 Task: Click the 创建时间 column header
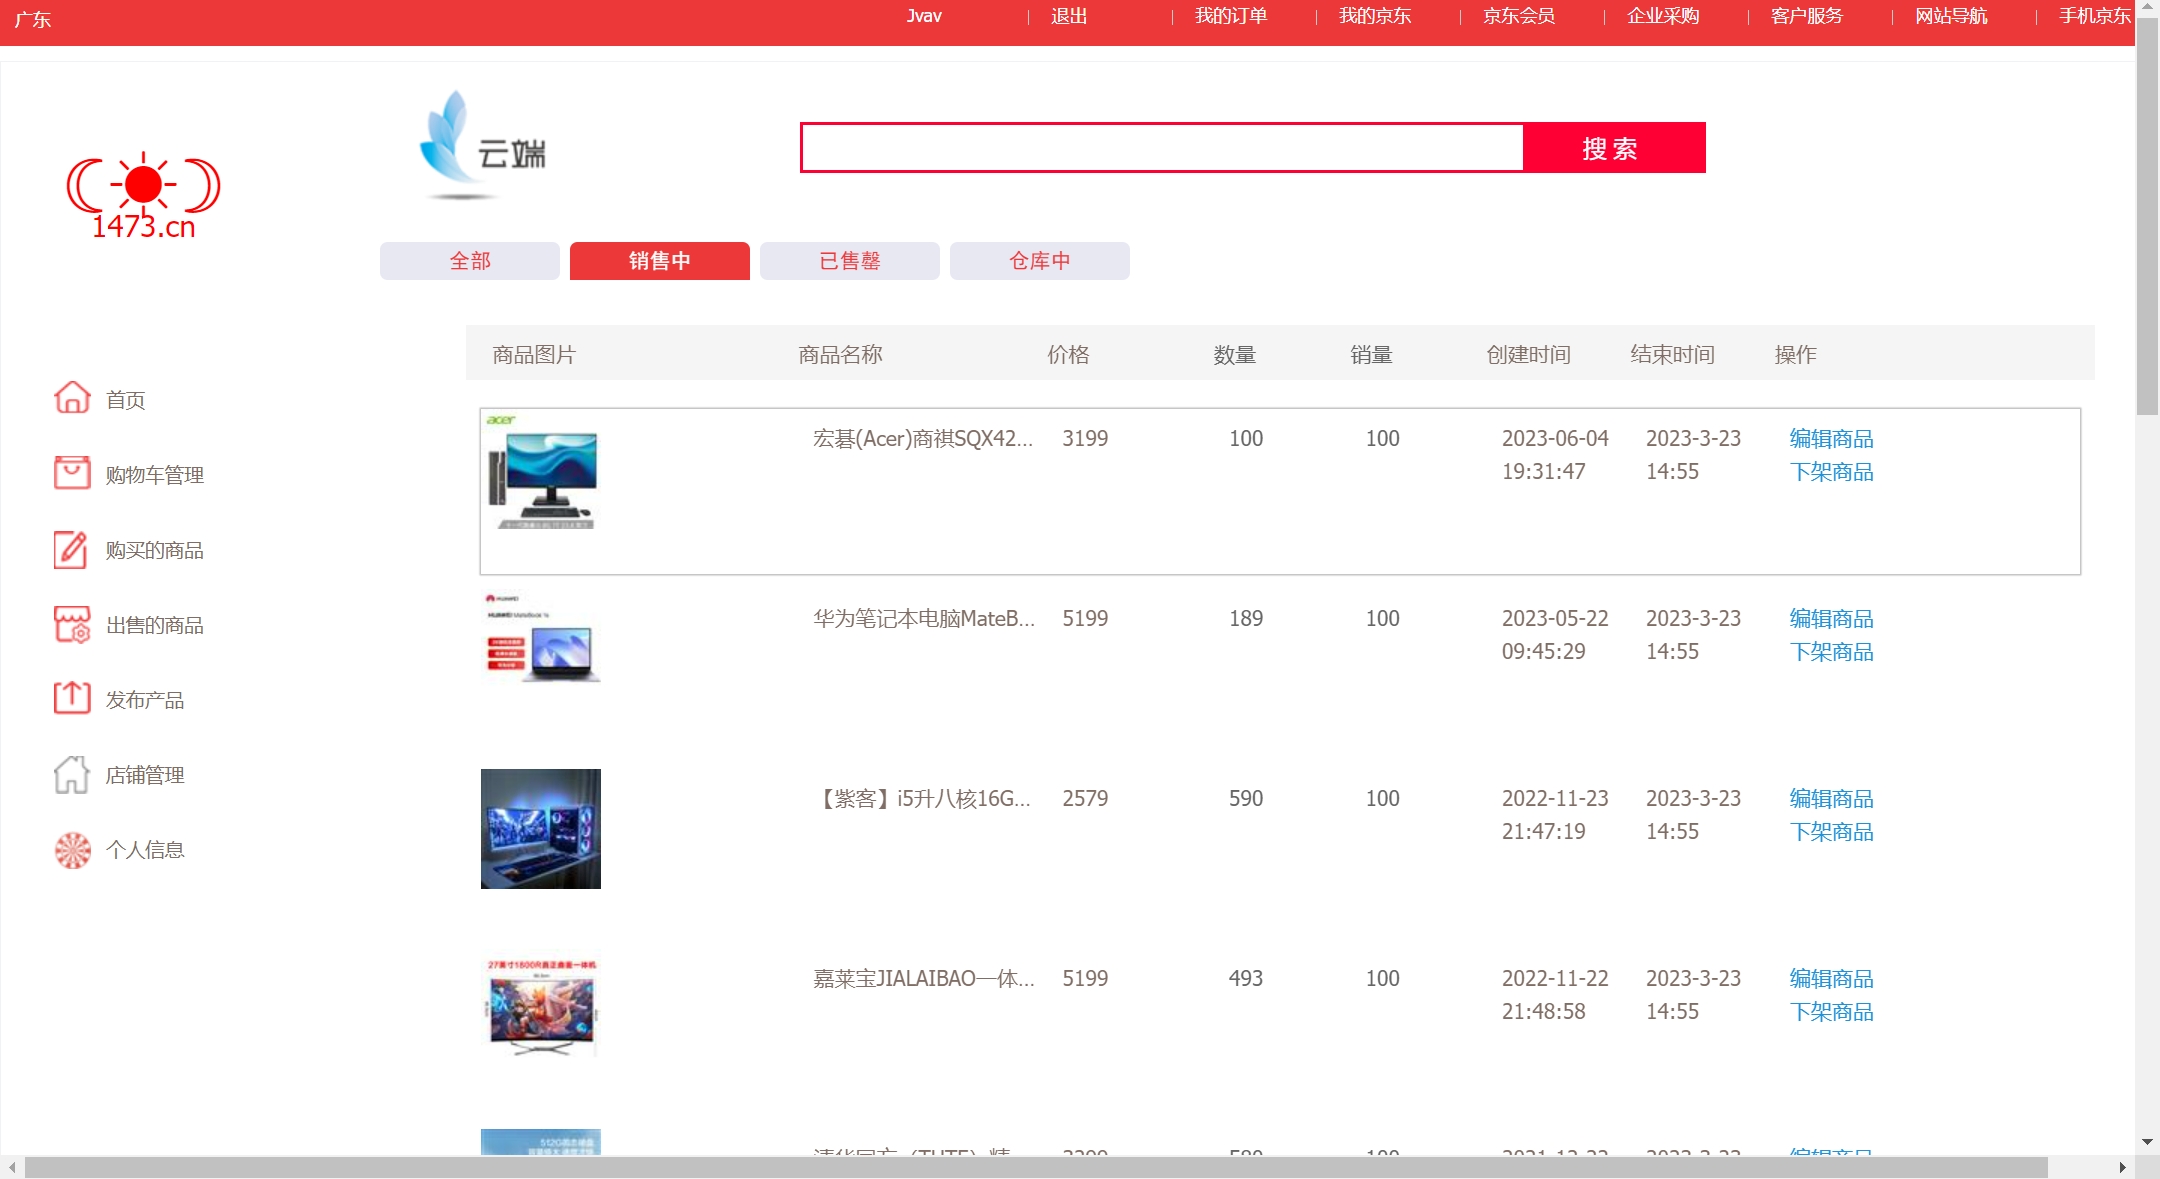[x=1528, y=355]
